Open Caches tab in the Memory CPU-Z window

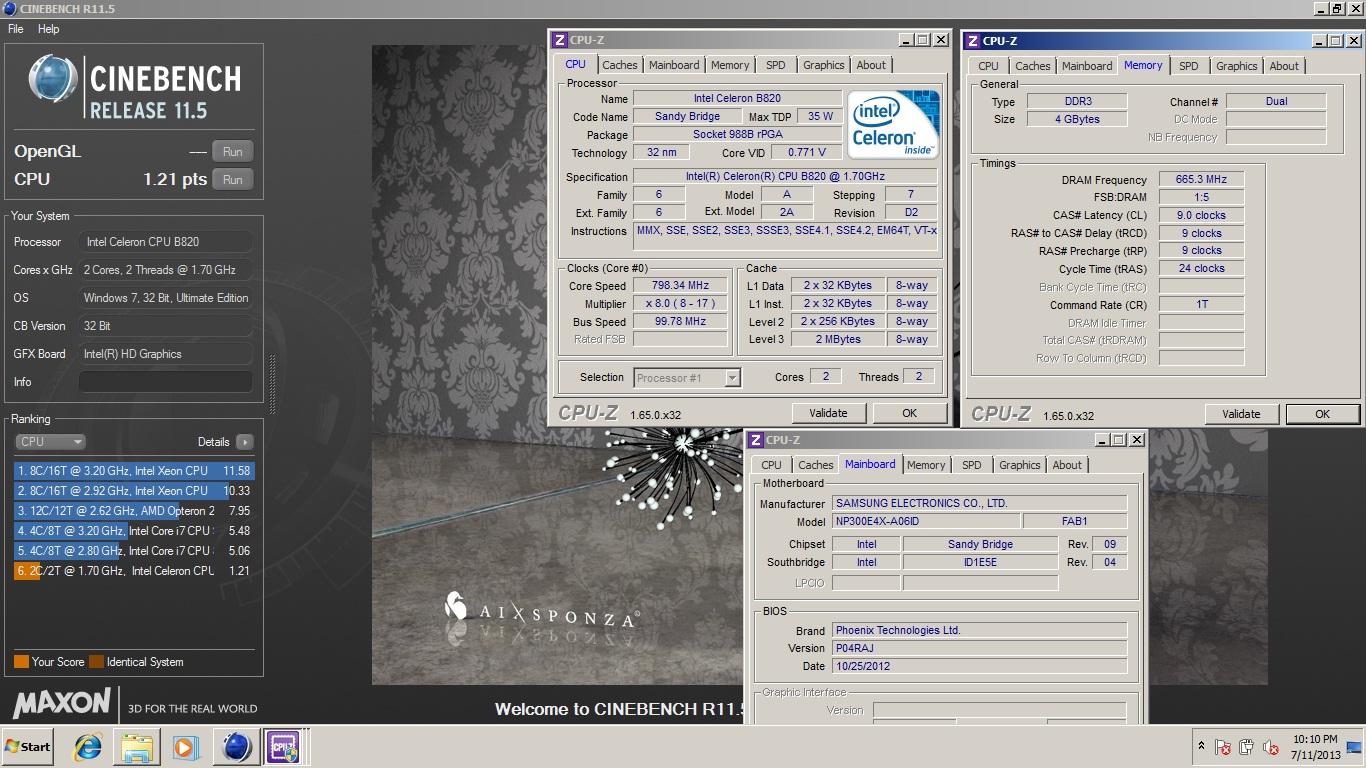pos(1033,66)
